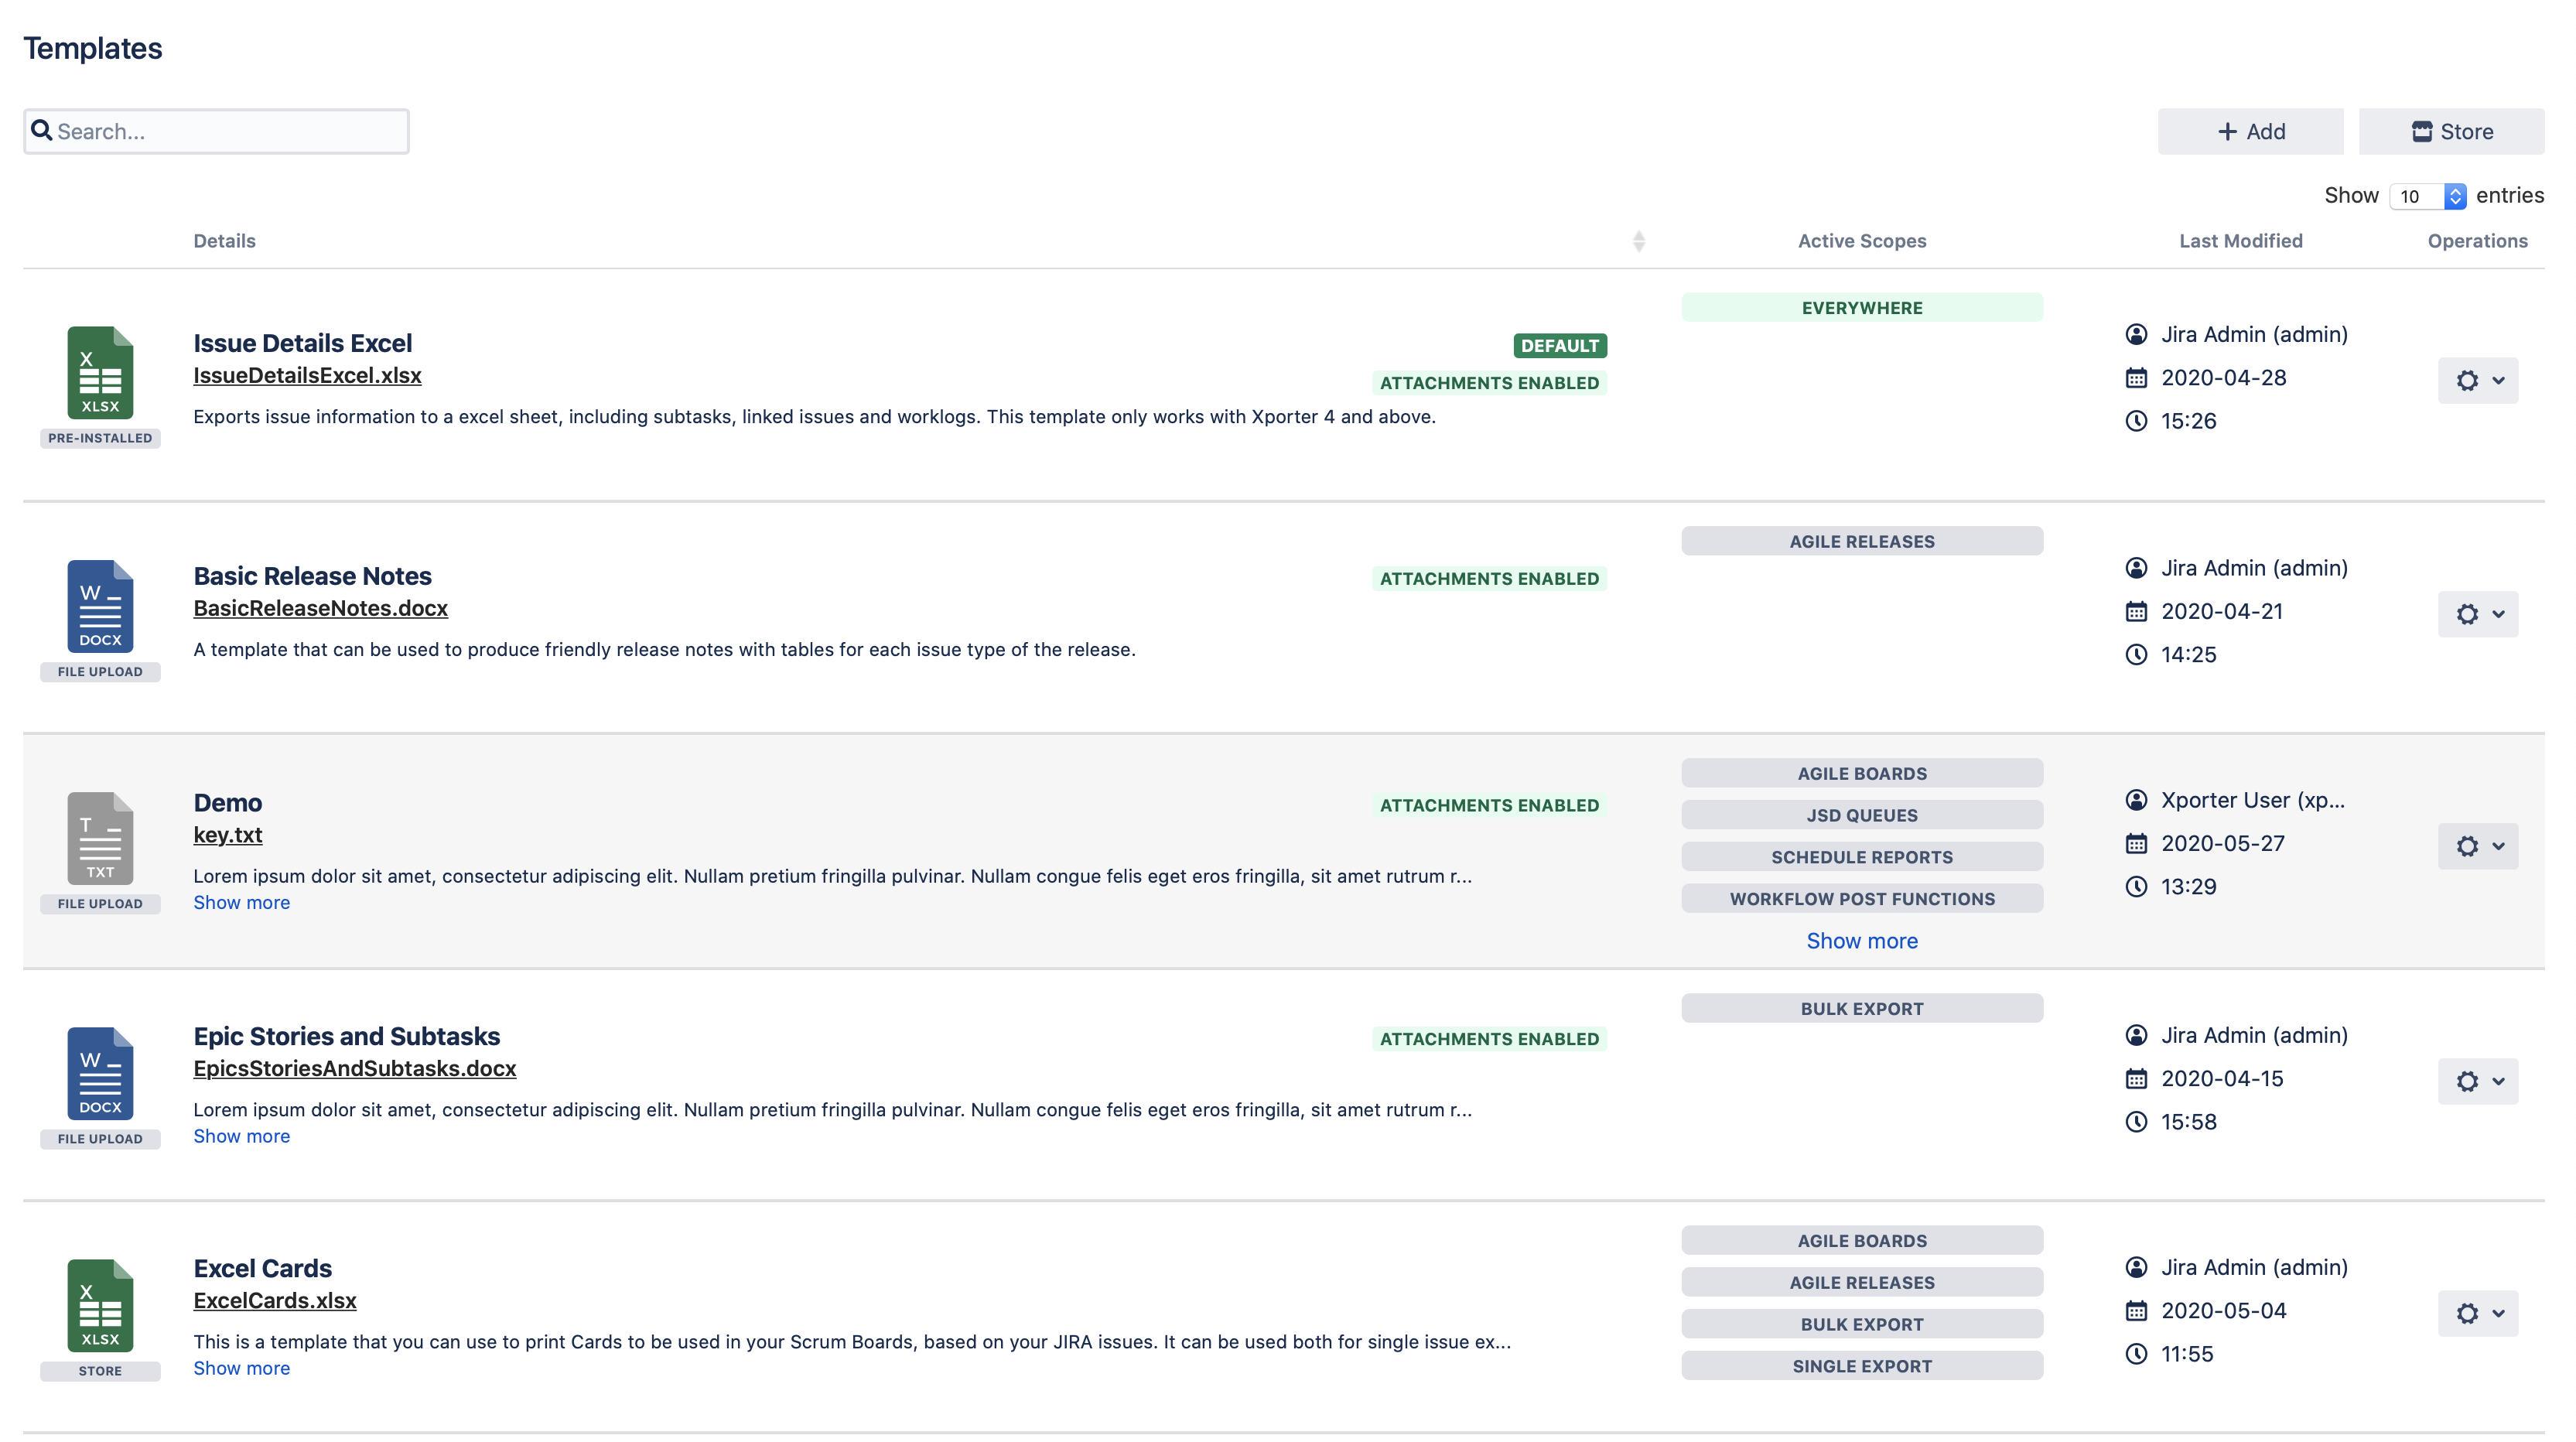The image size is (2576, 1442).
Task: Open gear operations menu for Issue Details Excel
Action: [x=2477, y=380]
